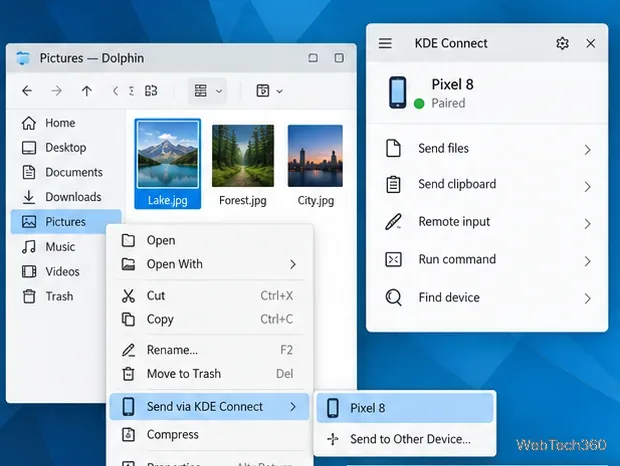Image resolution: width=620 pixels, height=466 pixels.
Task: Select the Forest.jpg thumbnail
Action: point(243,156)
